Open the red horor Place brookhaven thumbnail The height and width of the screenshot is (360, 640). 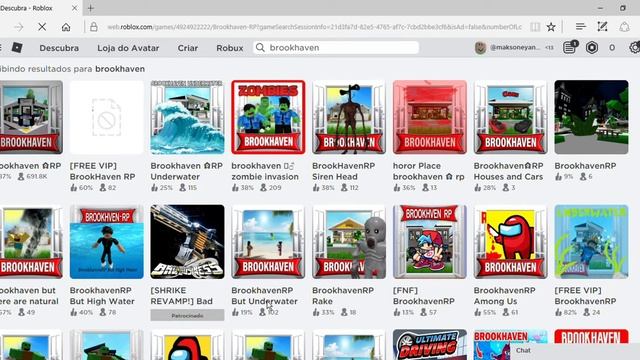tap(430, 117)
